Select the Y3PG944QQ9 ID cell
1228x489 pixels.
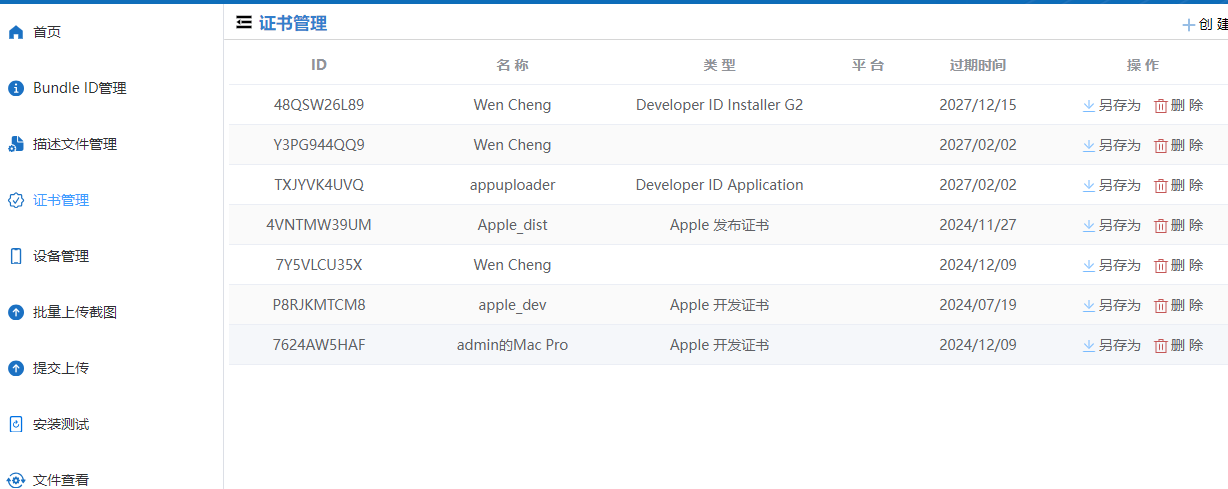(x=319, y=145)
